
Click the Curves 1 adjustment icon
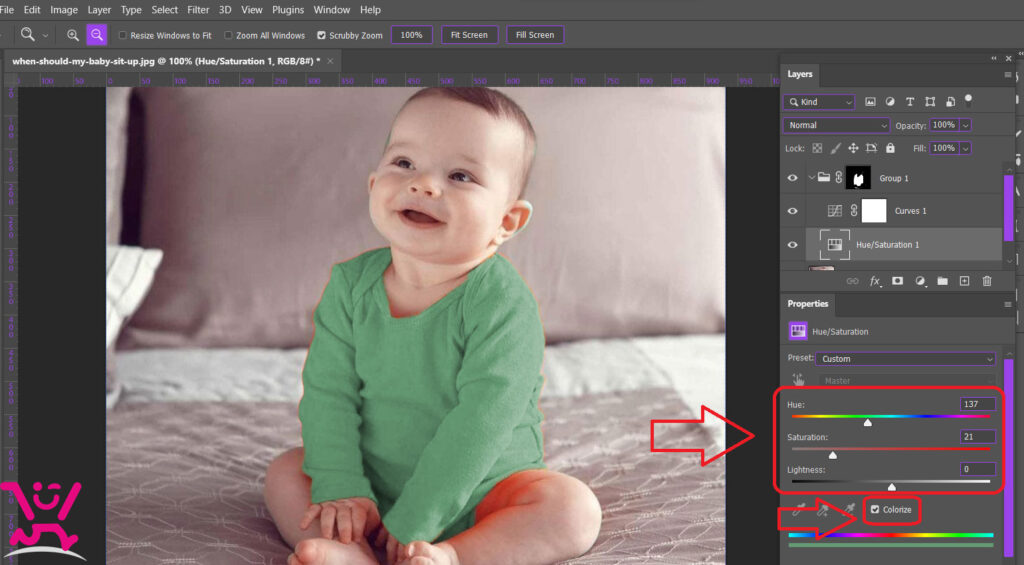(835, 211)
